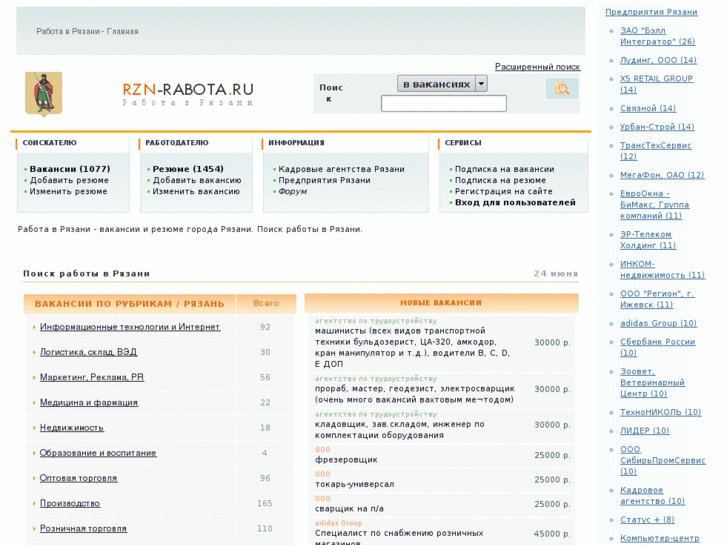
Task: Open the 'в вакансиях' search scope dropdown
Action: pos(442,84)
